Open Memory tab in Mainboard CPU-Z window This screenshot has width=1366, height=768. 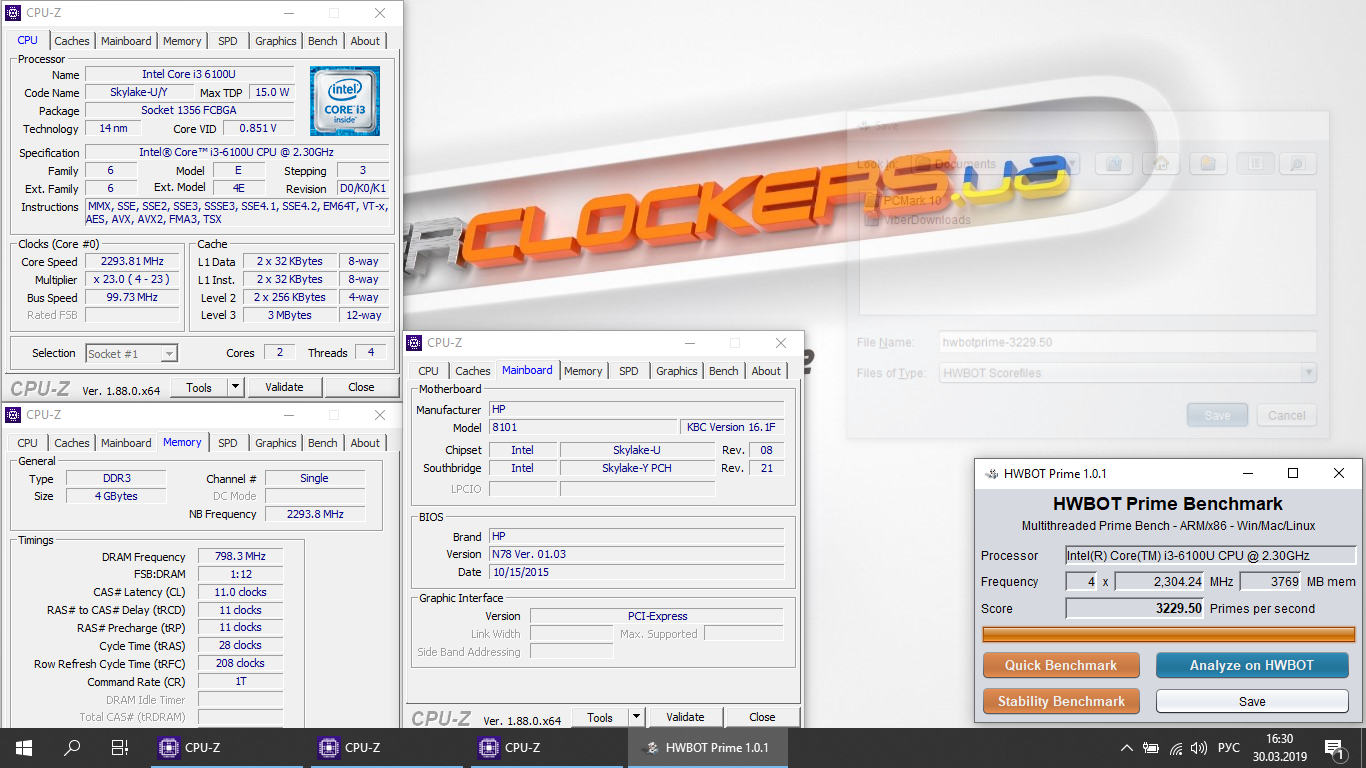(x=583, y=371)
